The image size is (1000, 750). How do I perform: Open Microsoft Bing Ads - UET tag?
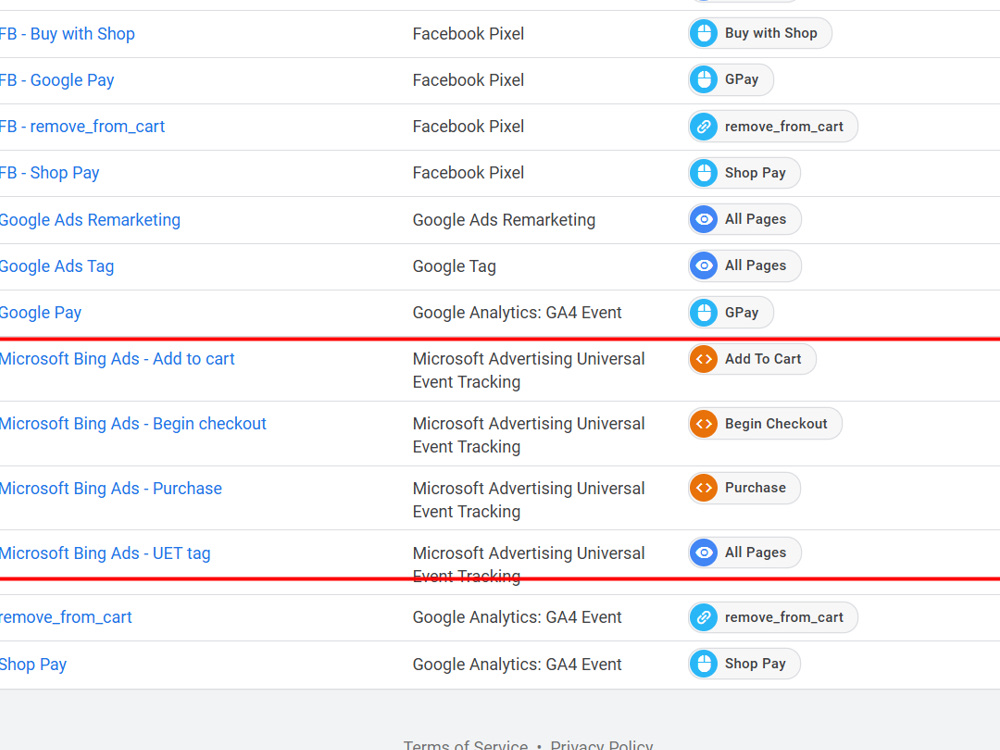(x=105, y=554)
